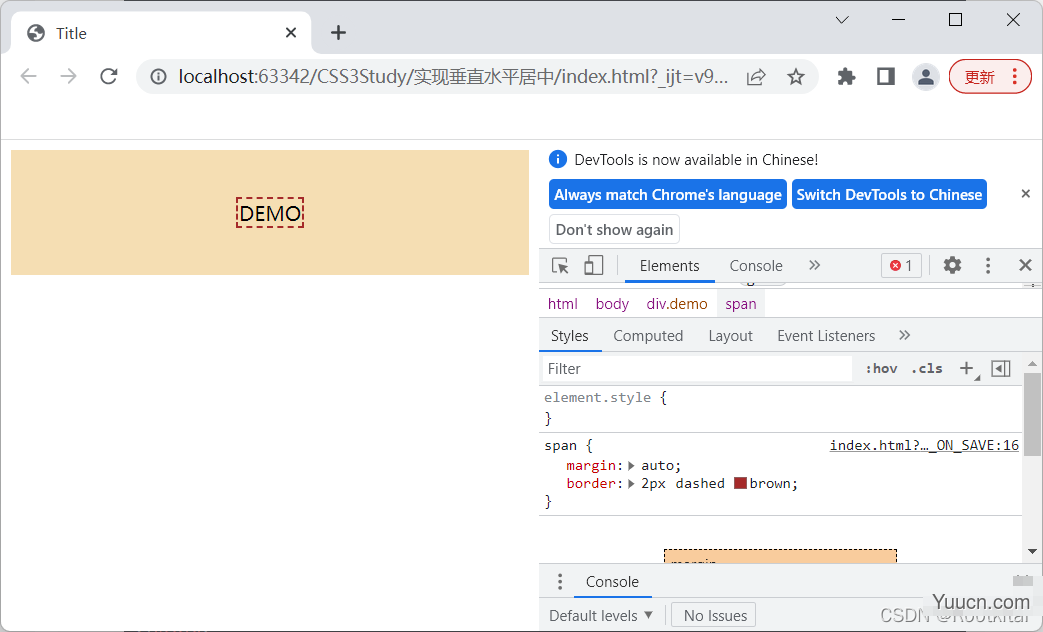Click the browser back arrow

[x=29, y=77]
